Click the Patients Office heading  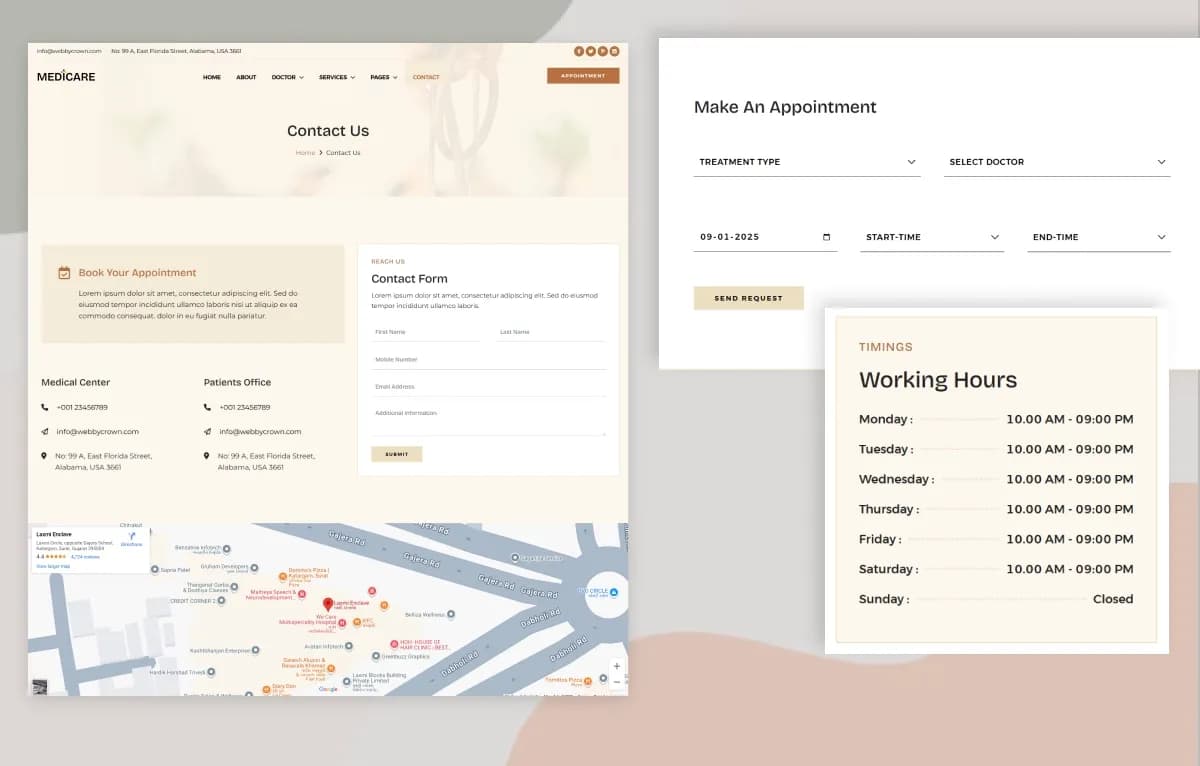237,382
